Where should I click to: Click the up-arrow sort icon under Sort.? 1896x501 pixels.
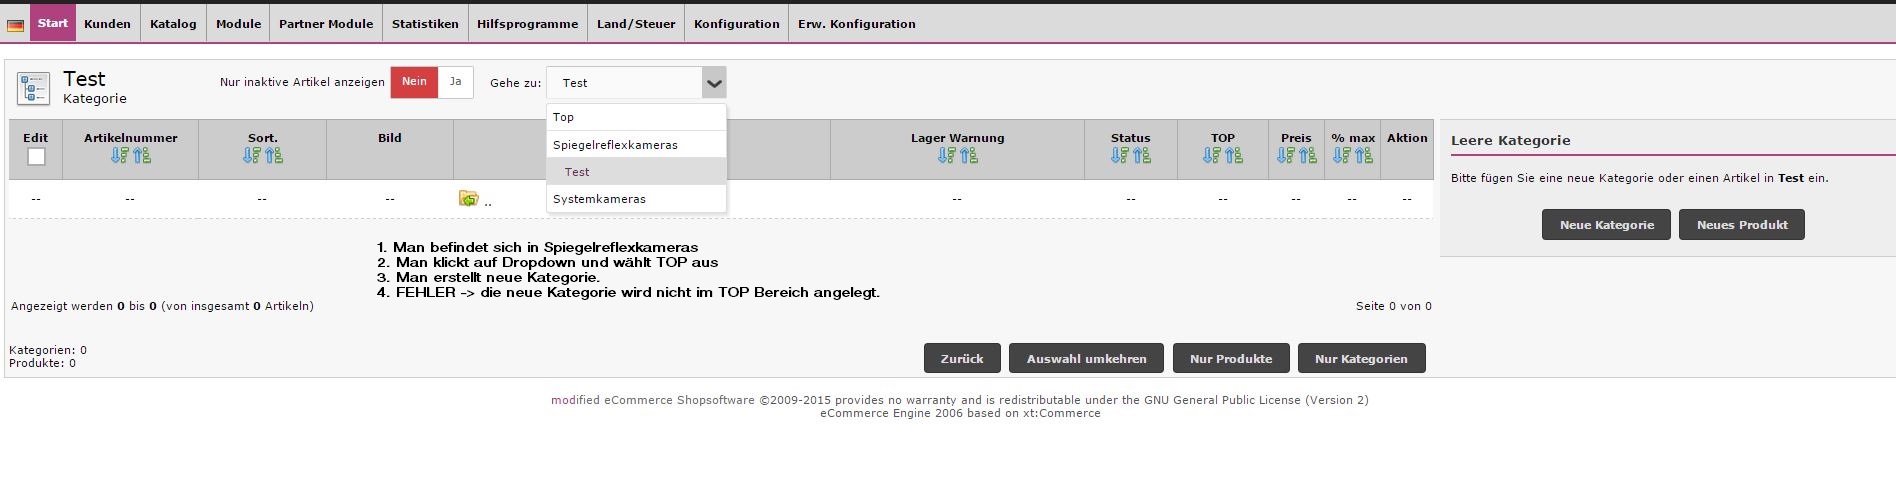tap(274, 156)
